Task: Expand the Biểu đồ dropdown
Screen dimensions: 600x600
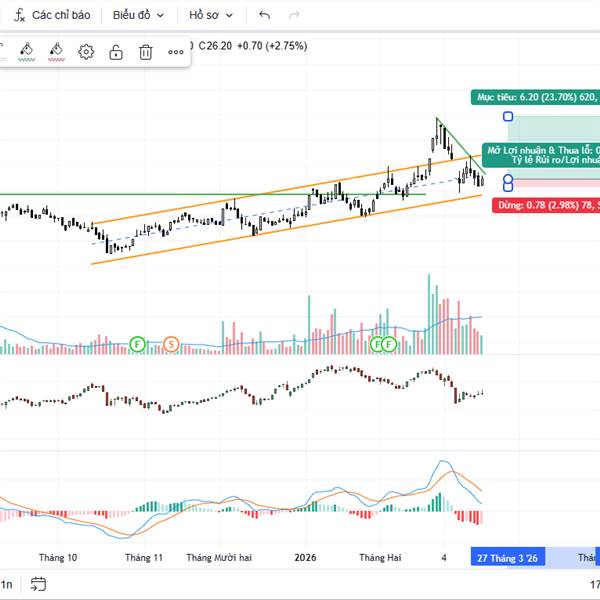Action: [x=137, y=15]
